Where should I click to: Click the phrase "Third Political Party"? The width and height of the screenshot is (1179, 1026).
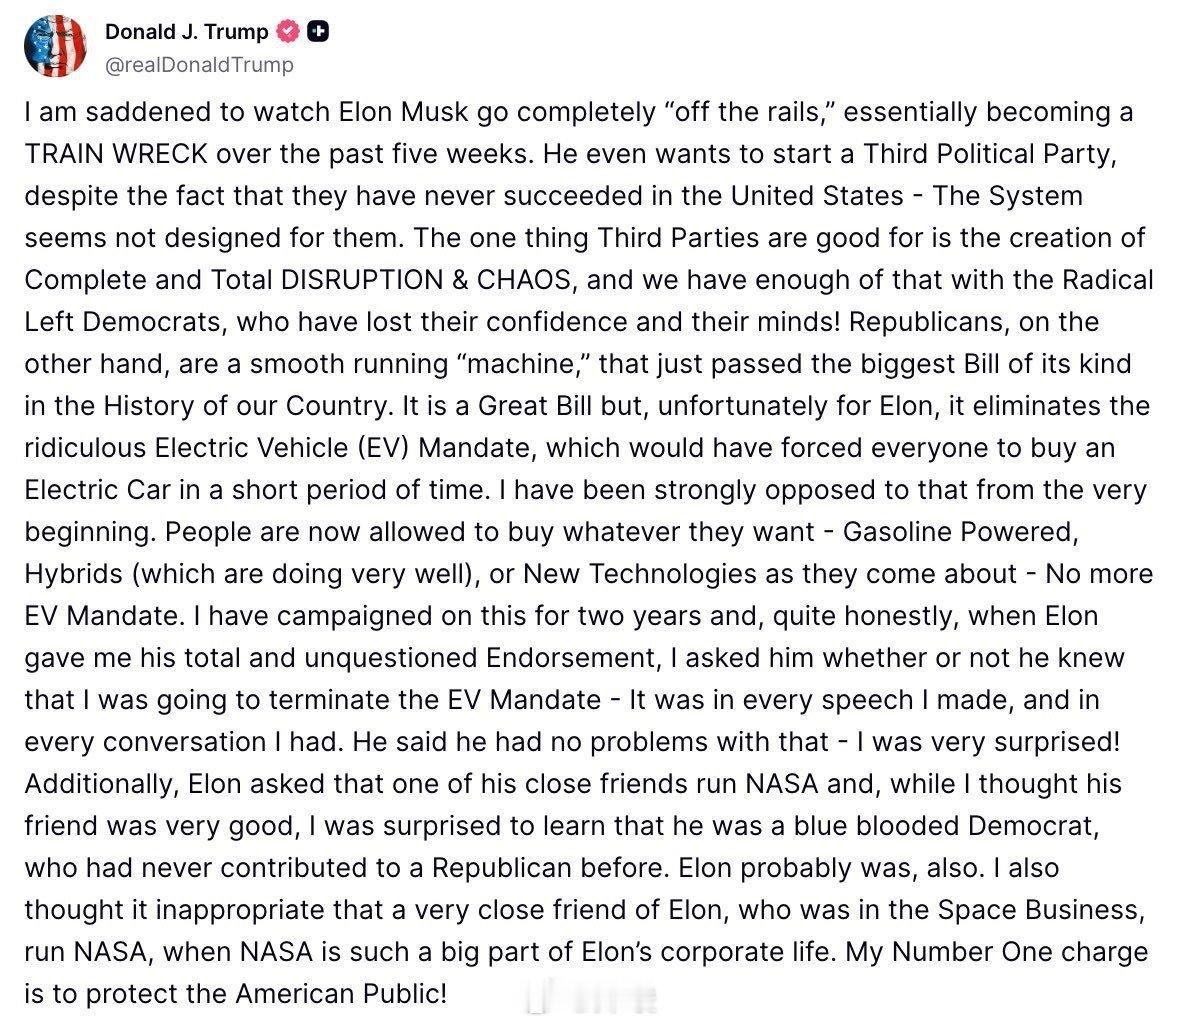click(986, 154)
